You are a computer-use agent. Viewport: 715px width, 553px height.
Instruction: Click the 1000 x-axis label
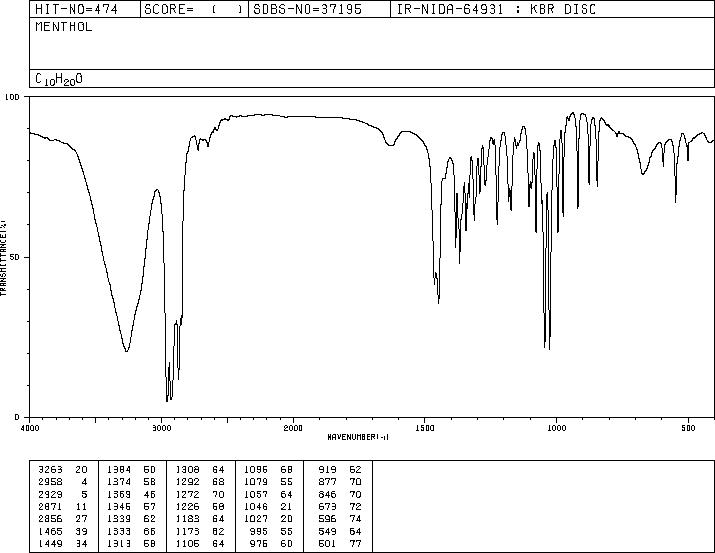(x=556, y=428)
